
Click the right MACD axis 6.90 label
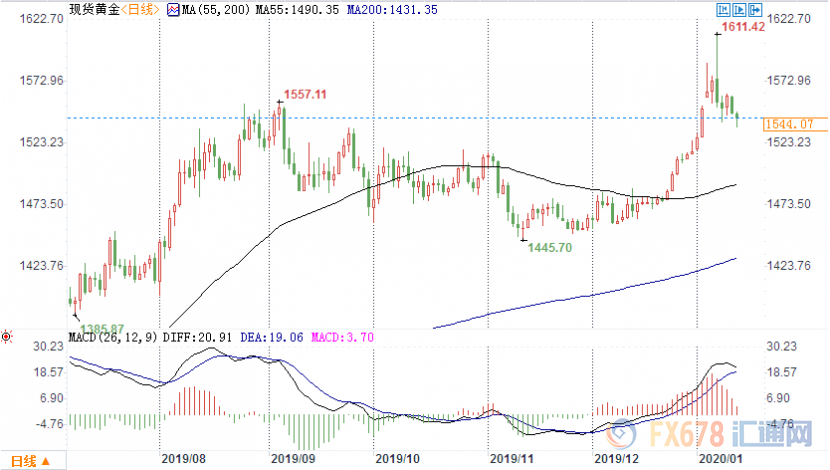point(778,398)
